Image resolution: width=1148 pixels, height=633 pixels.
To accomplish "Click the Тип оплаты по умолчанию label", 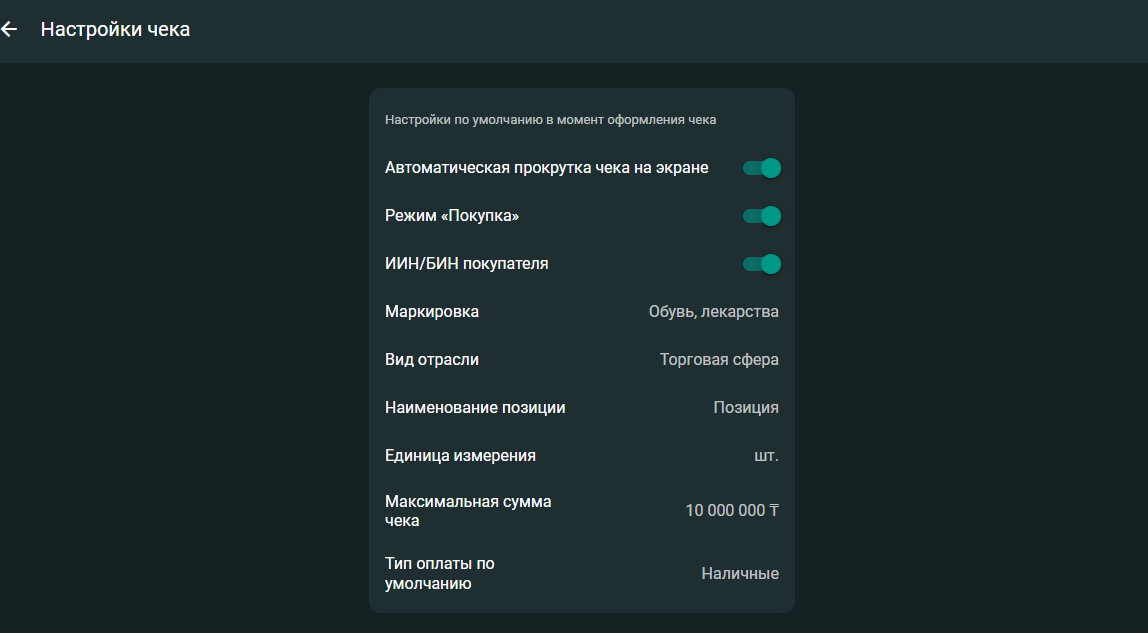I will point(440,574).
